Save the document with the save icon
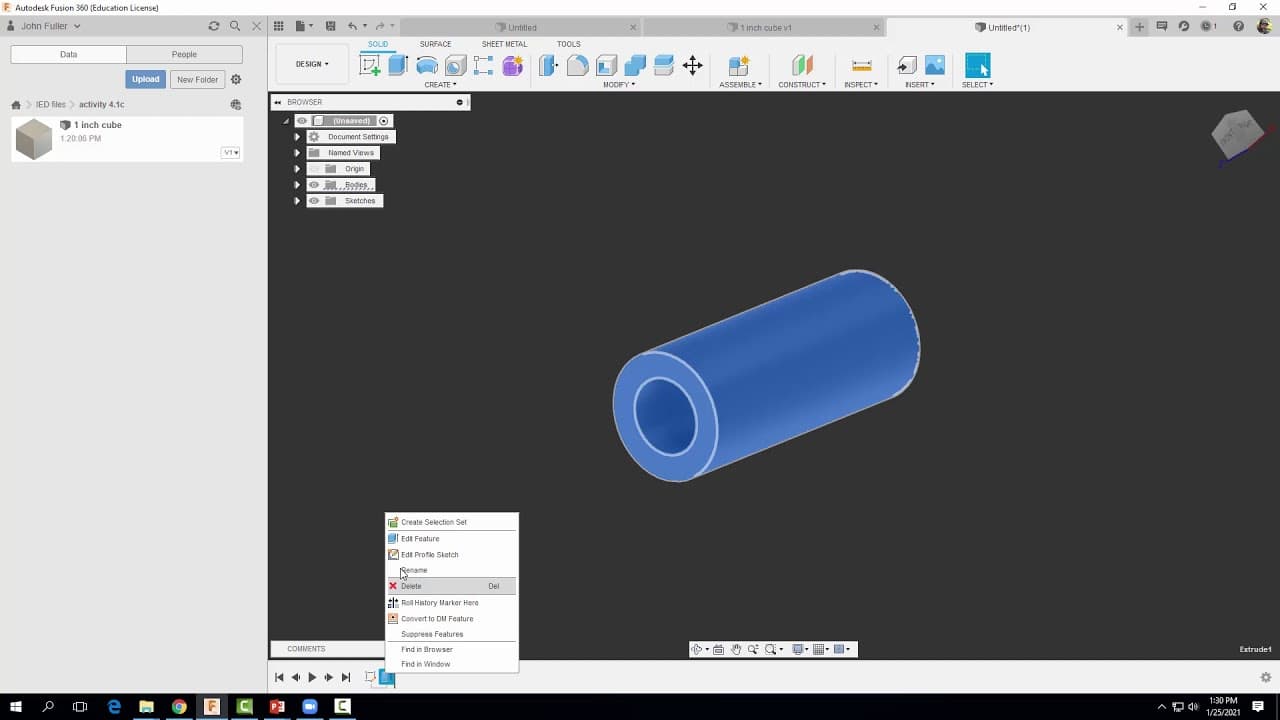Image resolution: width=1280 pixels, height=720 pixels. (x=330, y=27)
